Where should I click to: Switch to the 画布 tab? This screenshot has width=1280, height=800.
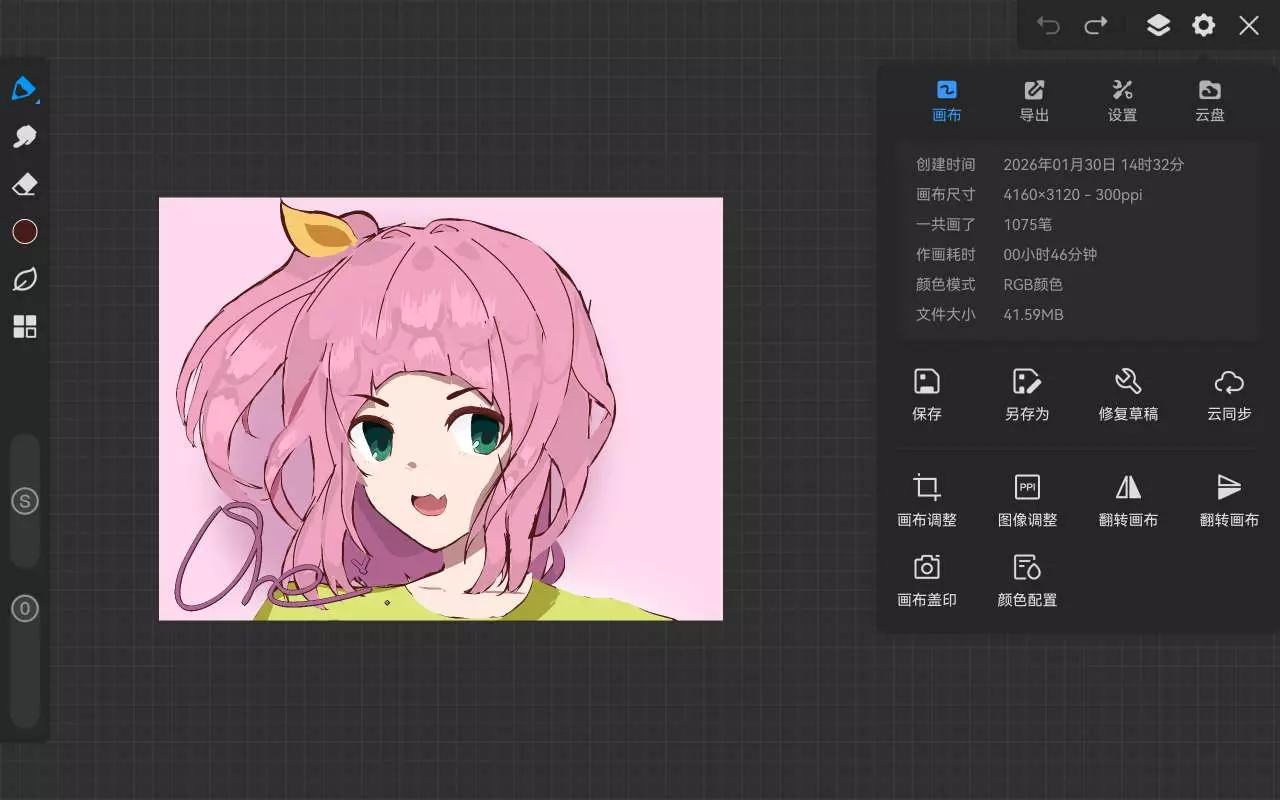[947, 101]
